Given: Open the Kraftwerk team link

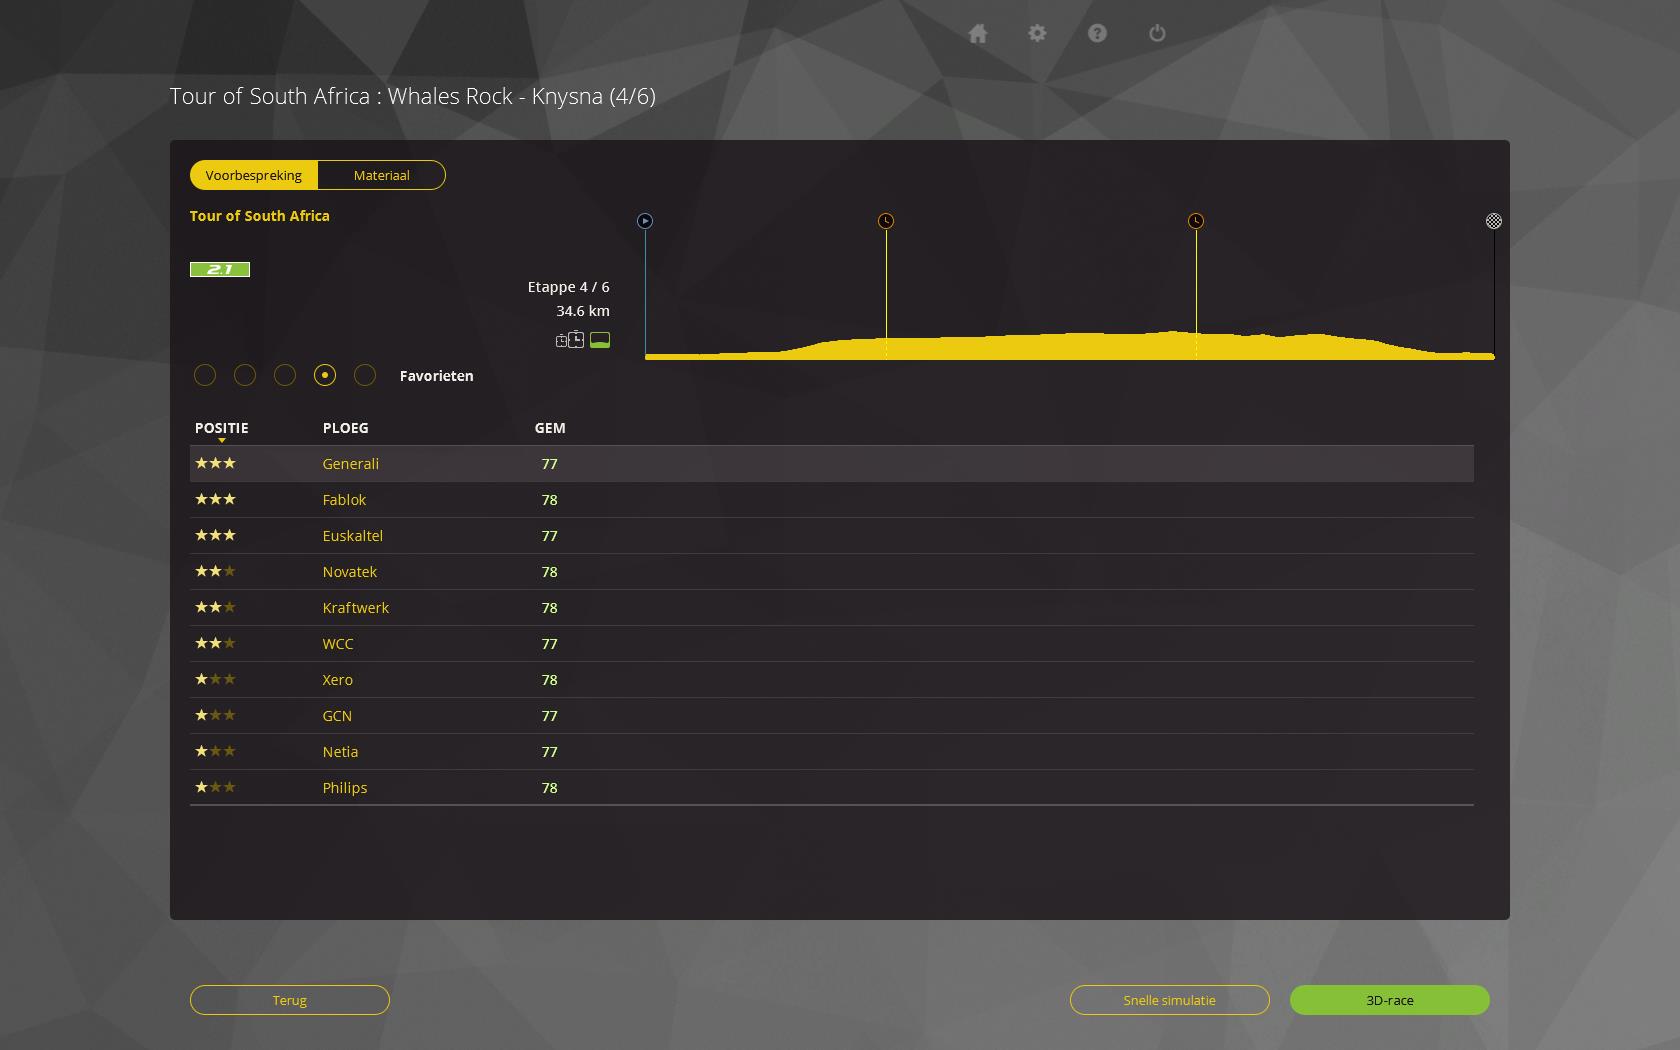Looking at the screenshot, I should (x=356, y=608).
